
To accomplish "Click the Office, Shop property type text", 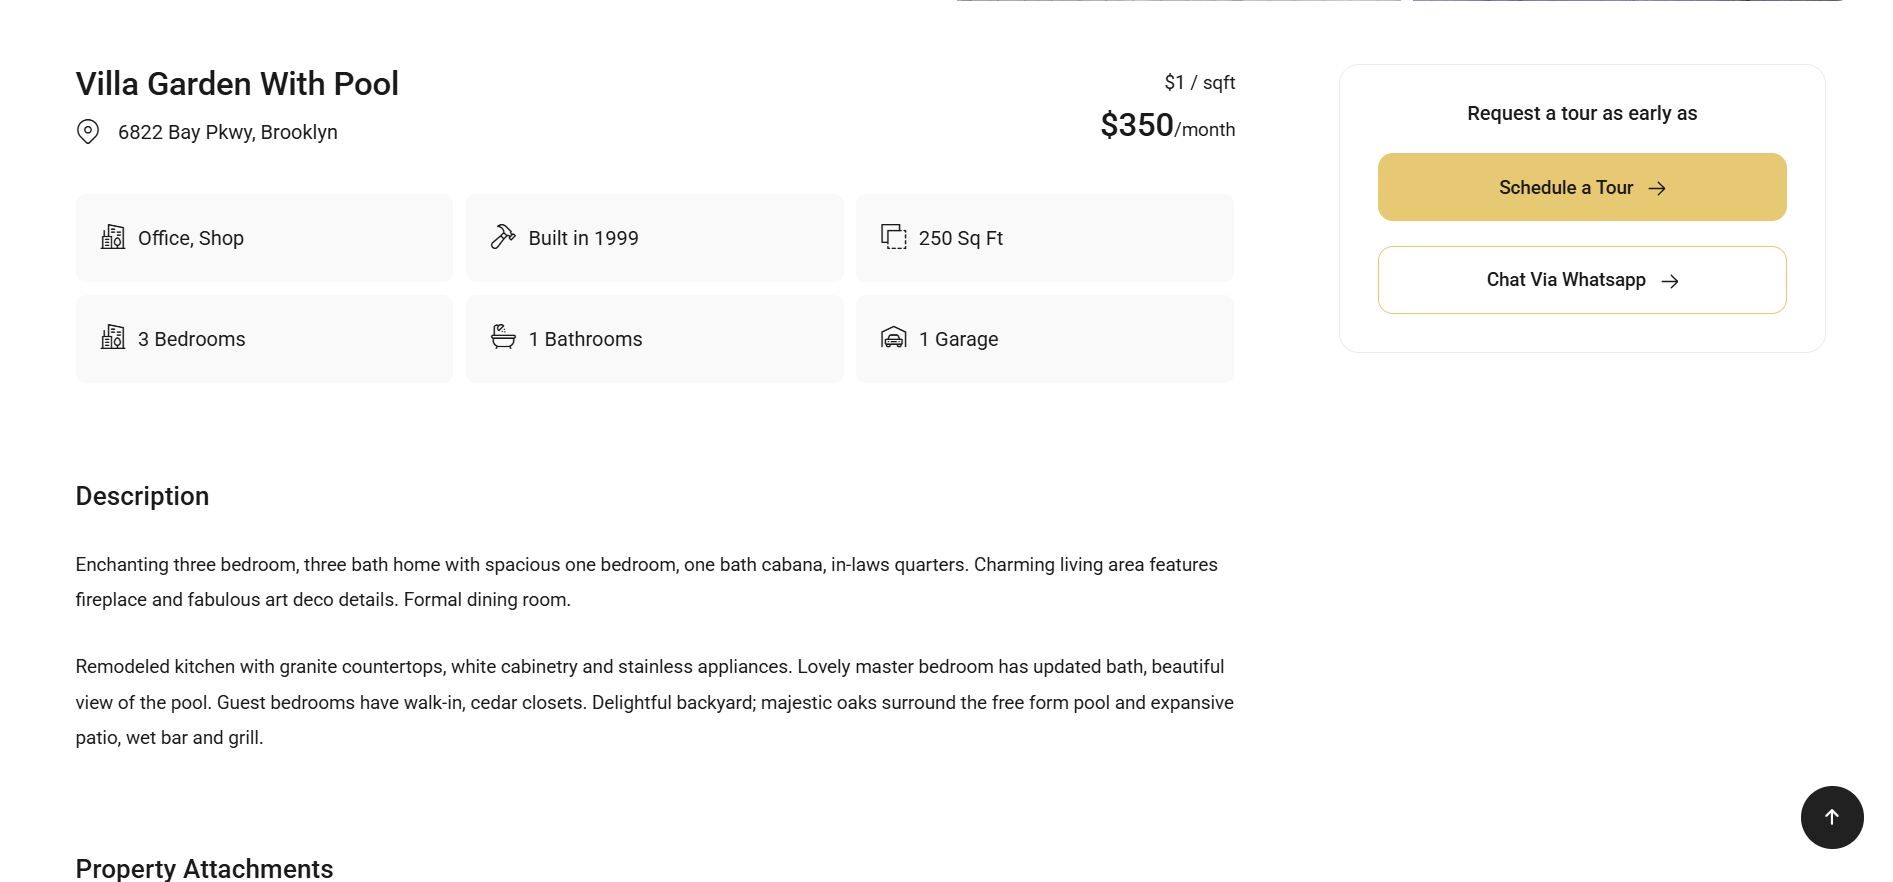I will coord(191,238).
